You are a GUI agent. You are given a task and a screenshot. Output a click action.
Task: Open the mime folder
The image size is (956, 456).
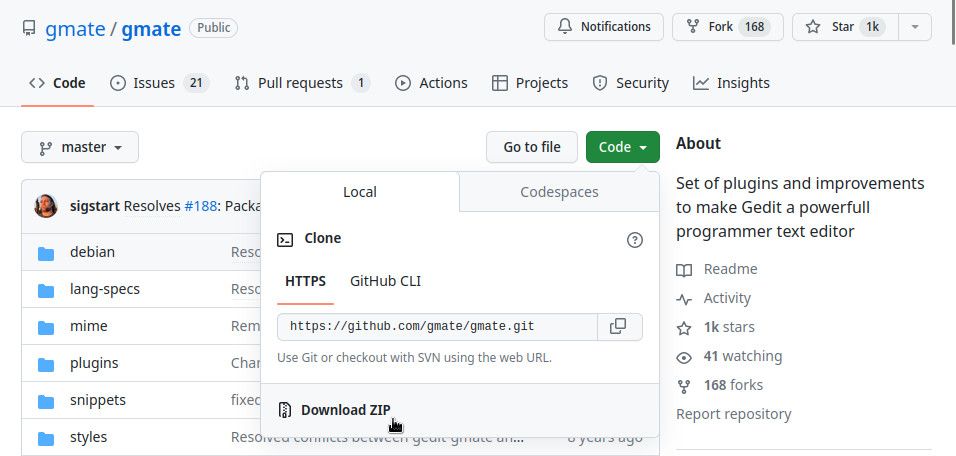tap(88, 326)
